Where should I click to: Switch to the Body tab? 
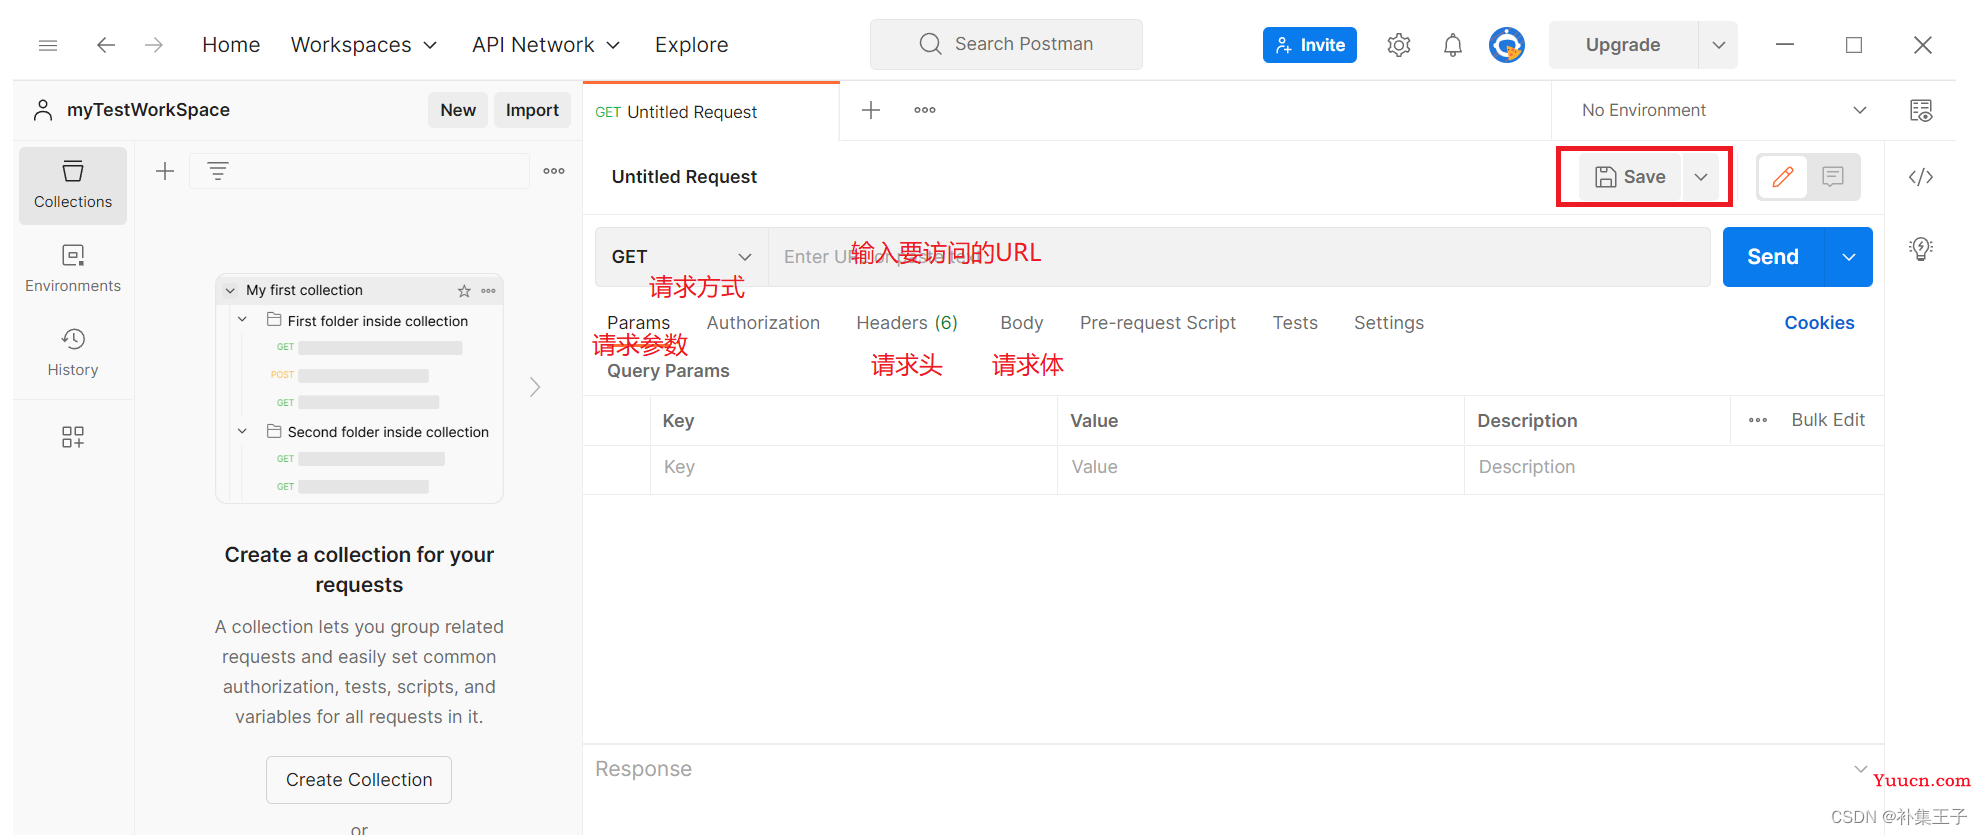[1021, 323]
